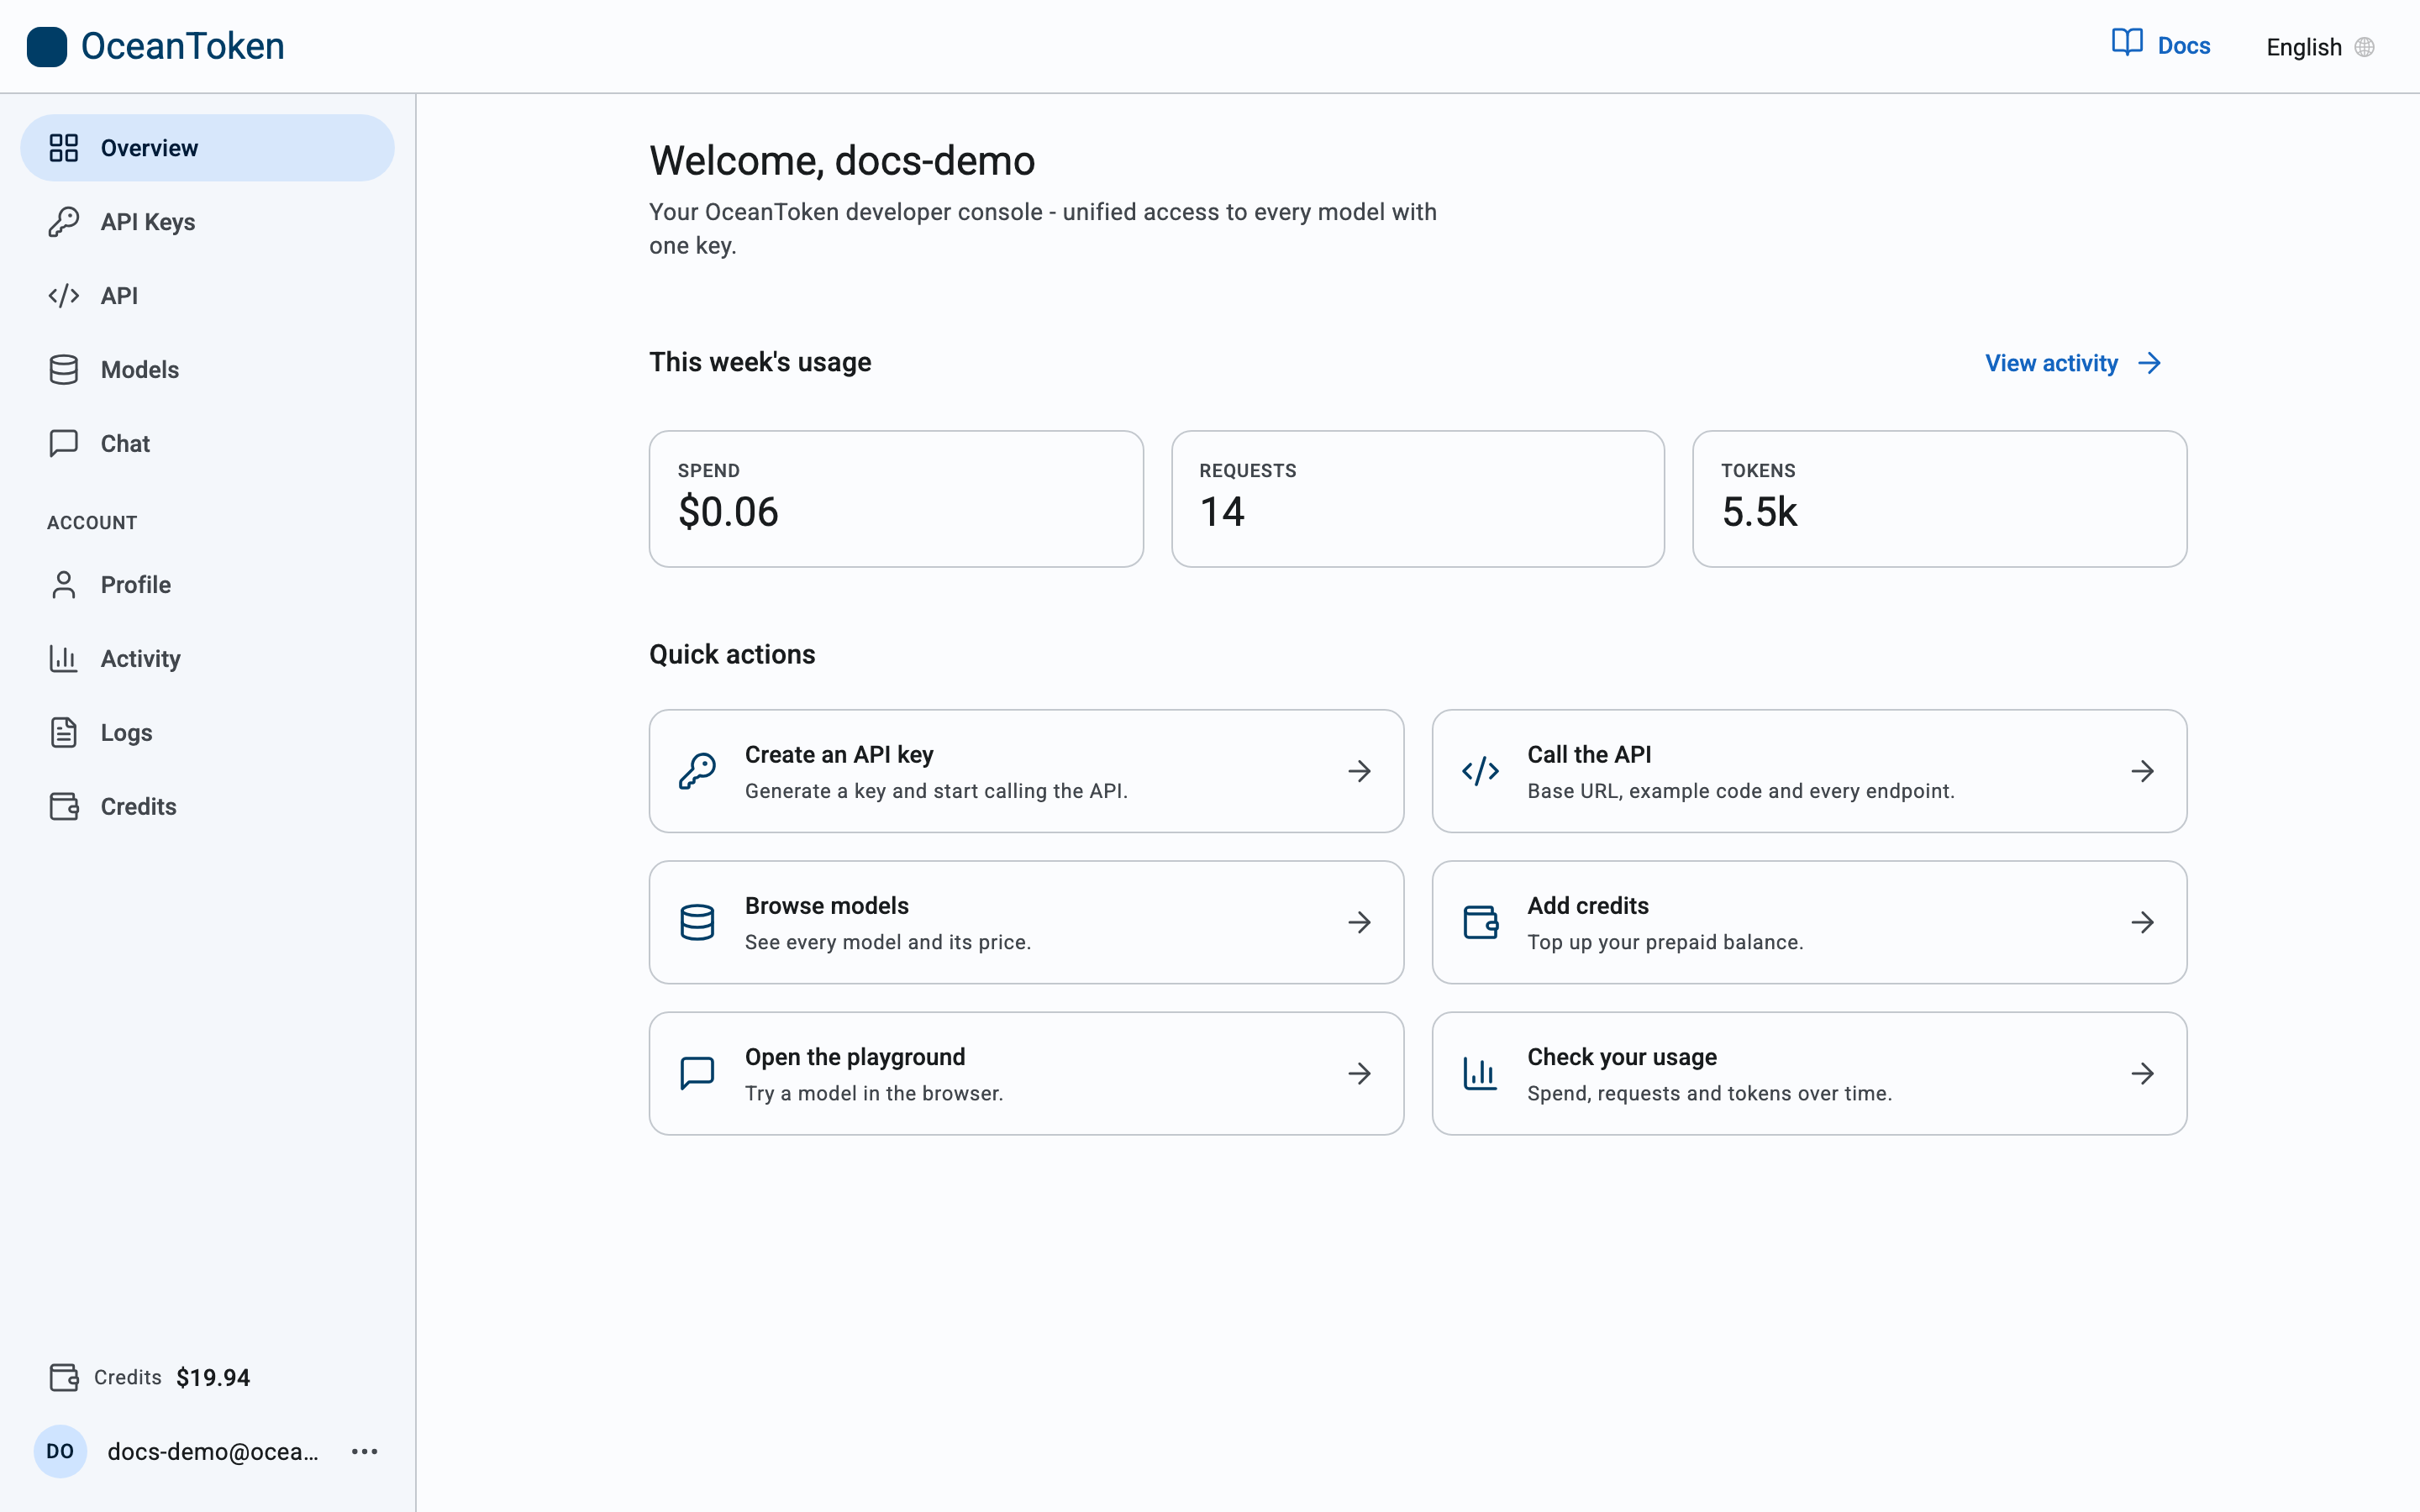Click the wallet icon beside the $19.94 balance
The image size is (2420, 1512).
[x=64, y=1377]
